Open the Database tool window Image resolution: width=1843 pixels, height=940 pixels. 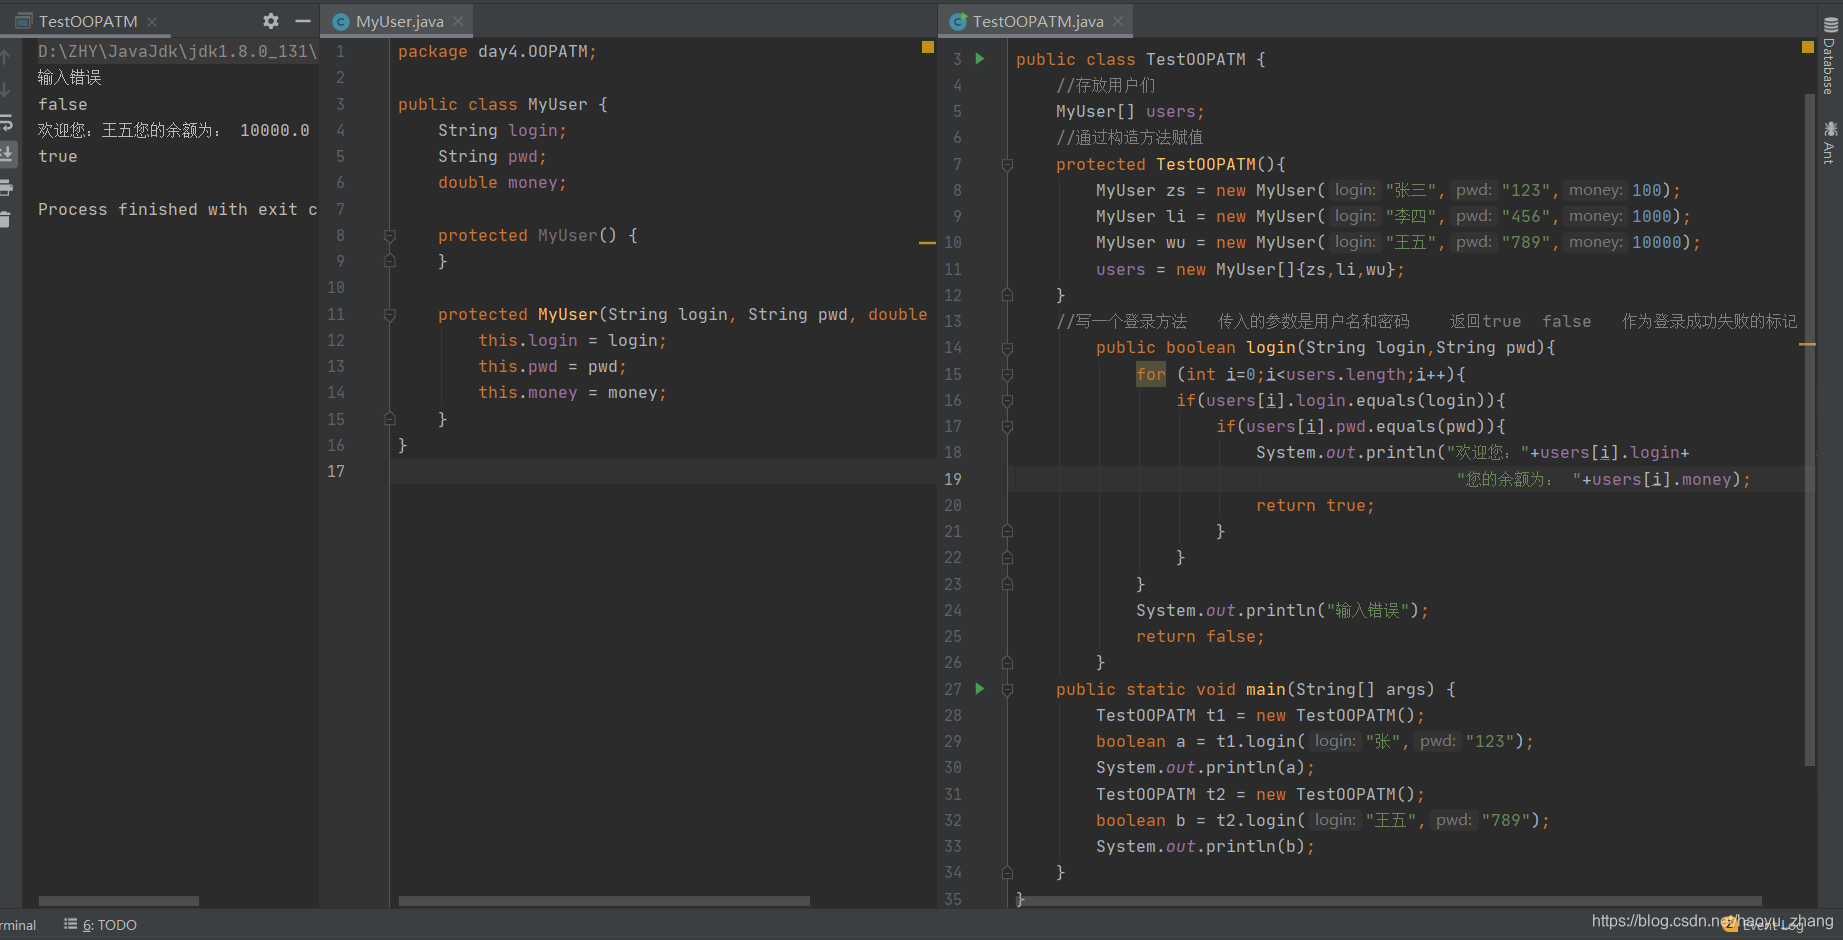1830,56
